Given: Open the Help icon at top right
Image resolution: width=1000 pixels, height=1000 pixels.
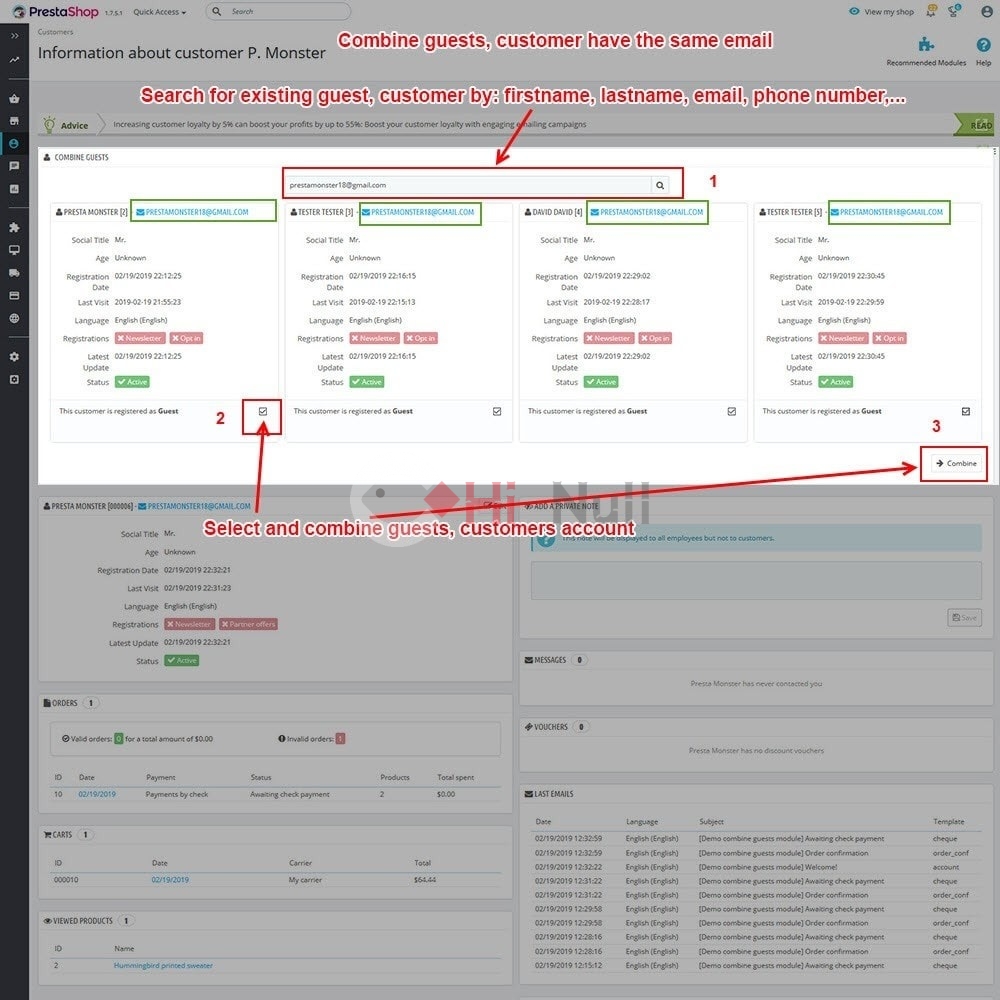Looking at the screenshot, I should (x=983, y=45).
